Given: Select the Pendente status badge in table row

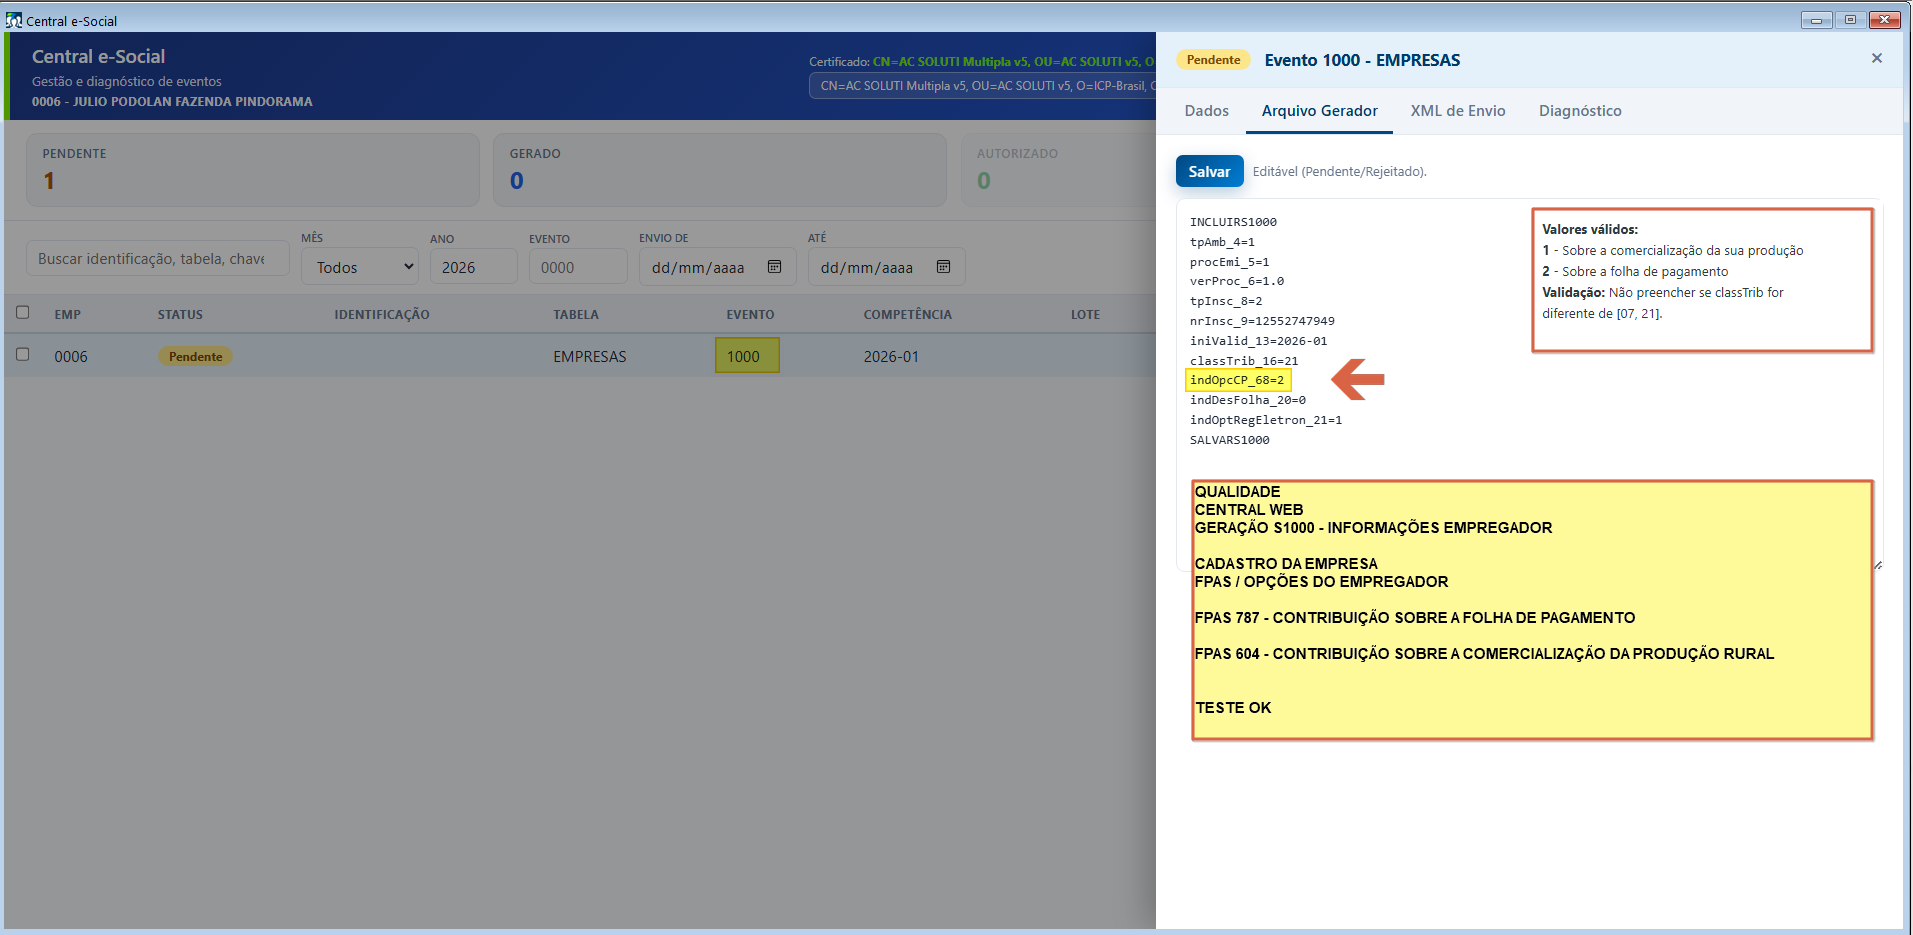Looking at the screenshot, I should (x=195, y=357).
